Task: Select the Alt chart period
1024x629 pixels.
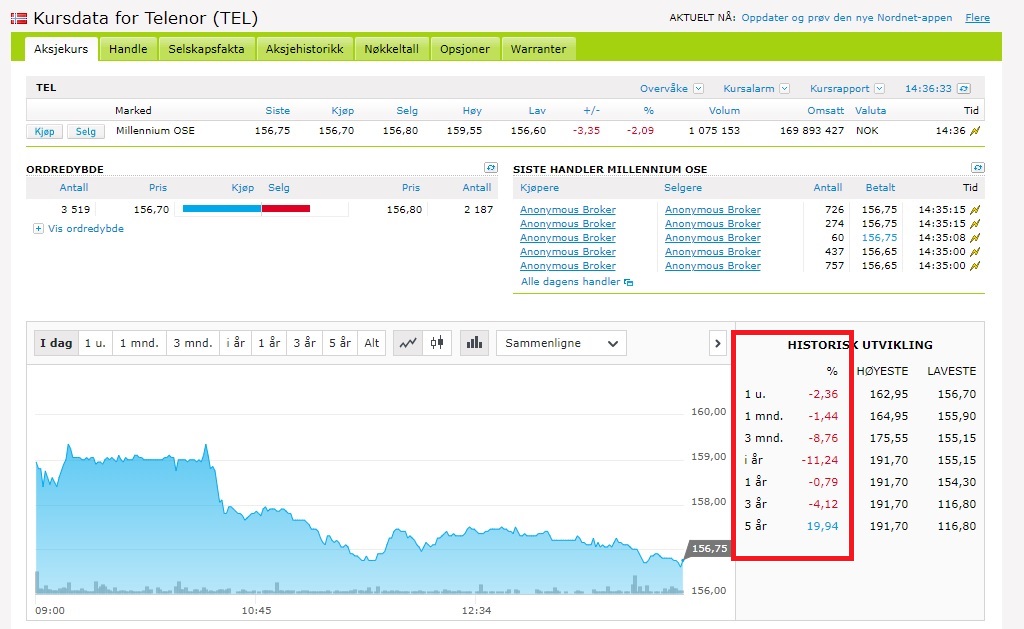Action: pyautogui.click(x=372, y=343)
